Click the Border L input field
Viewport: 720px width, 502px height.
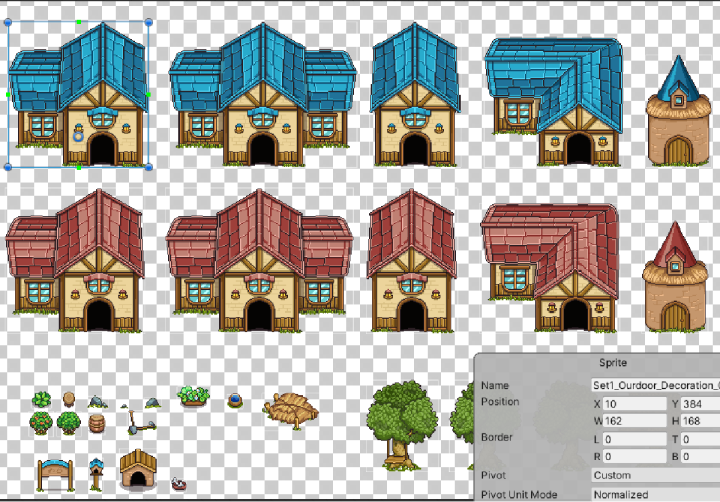point(631,439)
